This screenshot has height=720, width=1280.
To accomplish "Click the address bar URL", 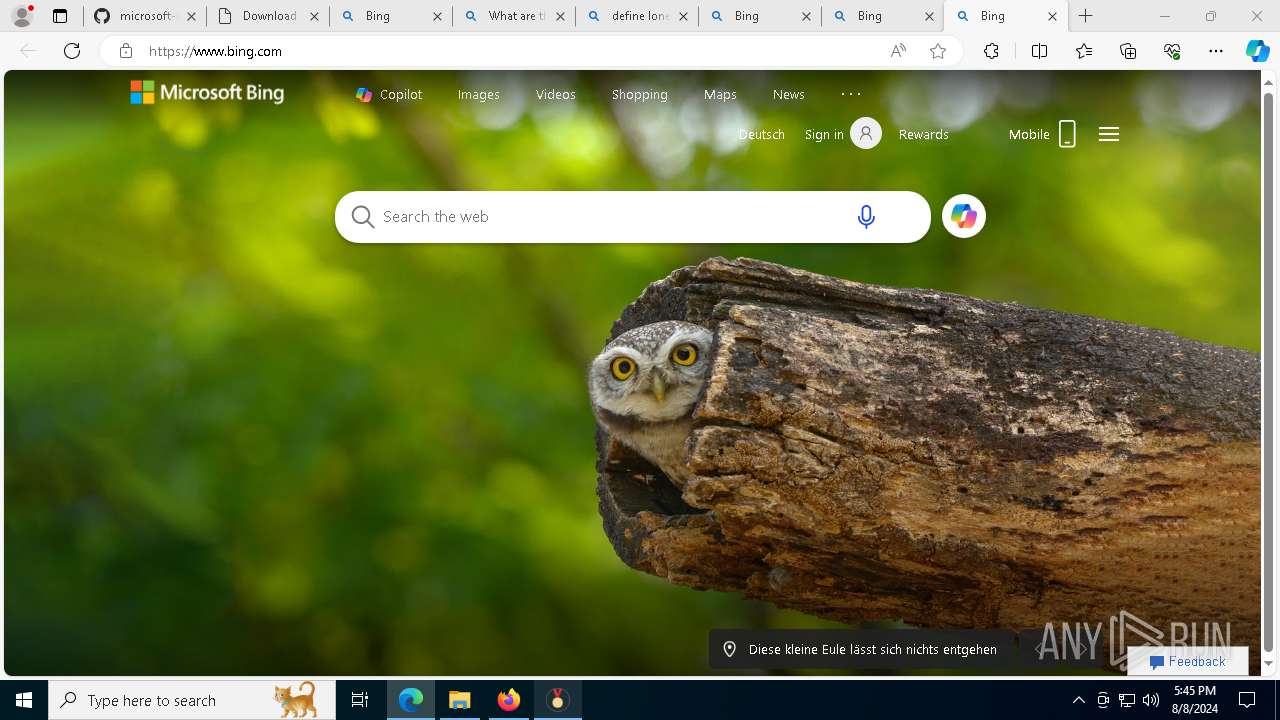I will (215, 51).
